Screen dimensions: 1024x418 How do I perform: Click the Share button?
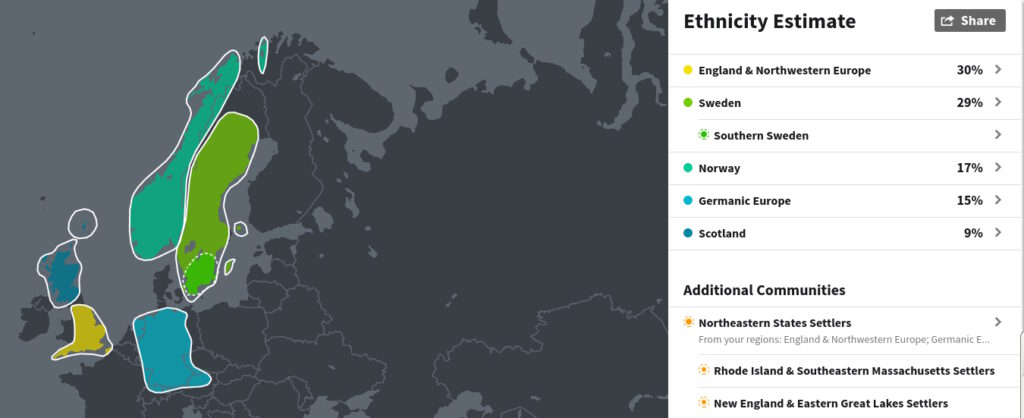[970, 21]
